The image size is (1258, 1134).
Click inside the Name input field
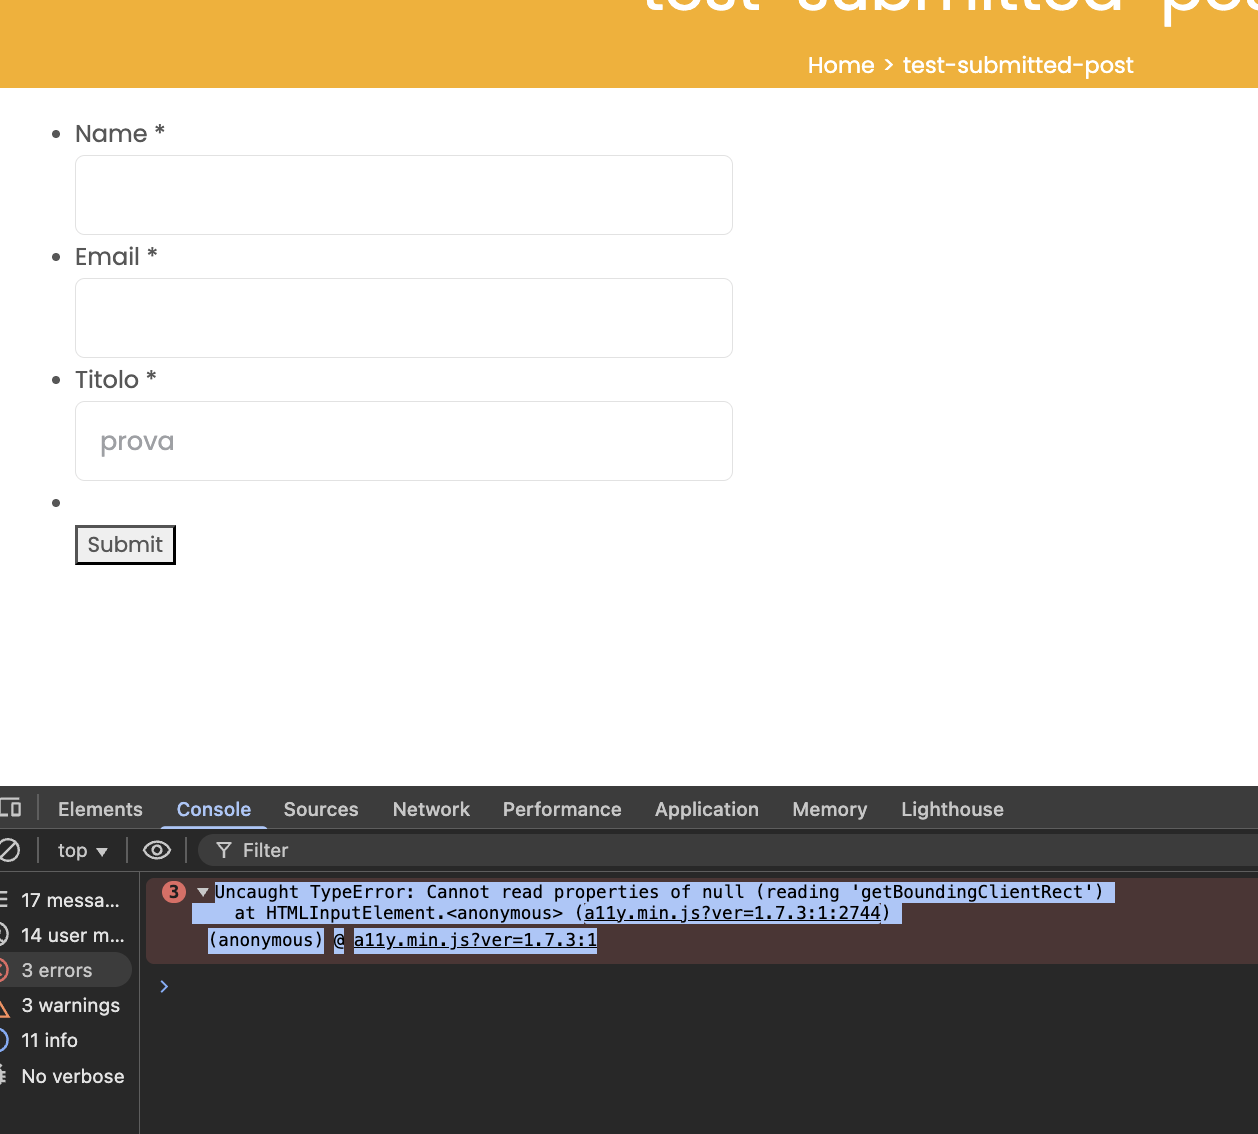pyautogui.click(x=404, y=195)
